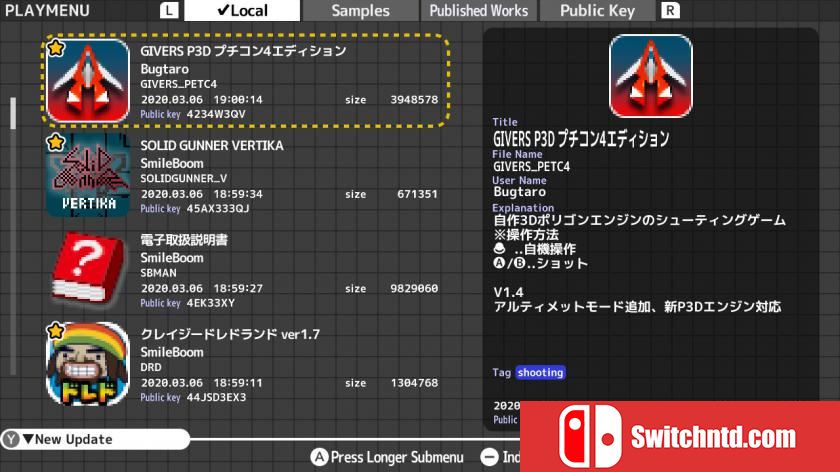Select title GIVERS P3D プチコン4エディション in list
Image resolution: width=840 pixels, height=472 pixels.
tap(243, 51)
